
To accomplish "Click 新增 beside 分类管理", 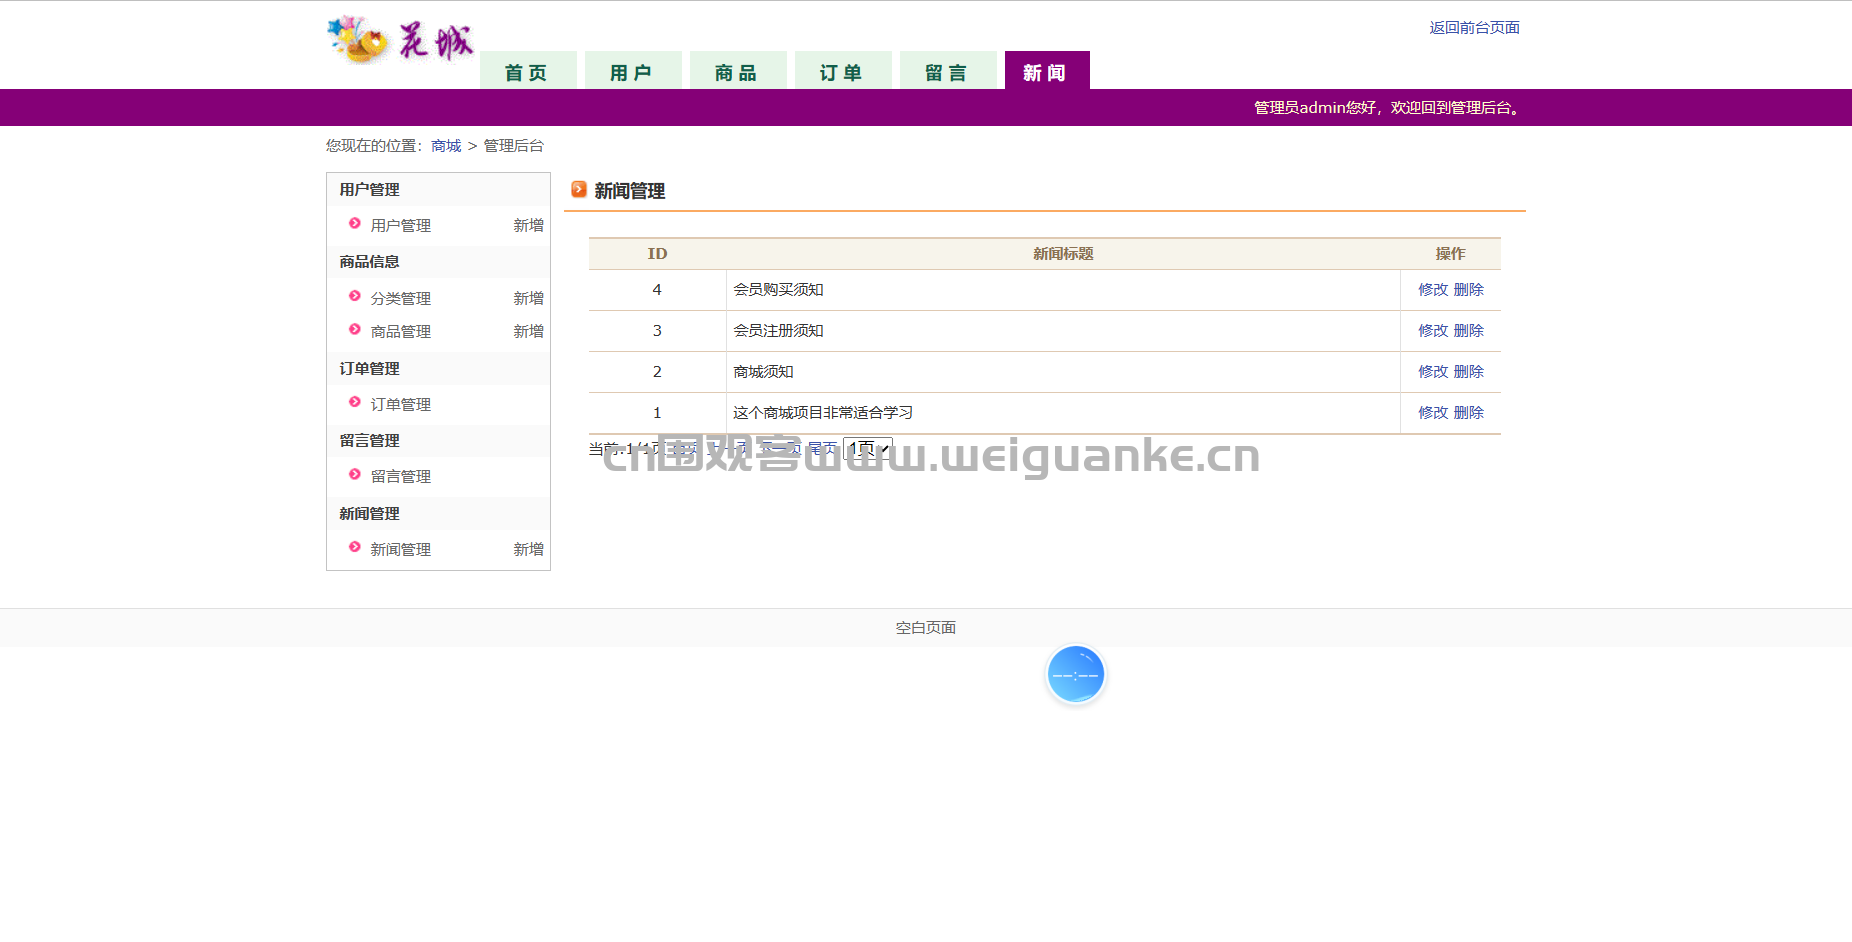I will pos(528,299).
